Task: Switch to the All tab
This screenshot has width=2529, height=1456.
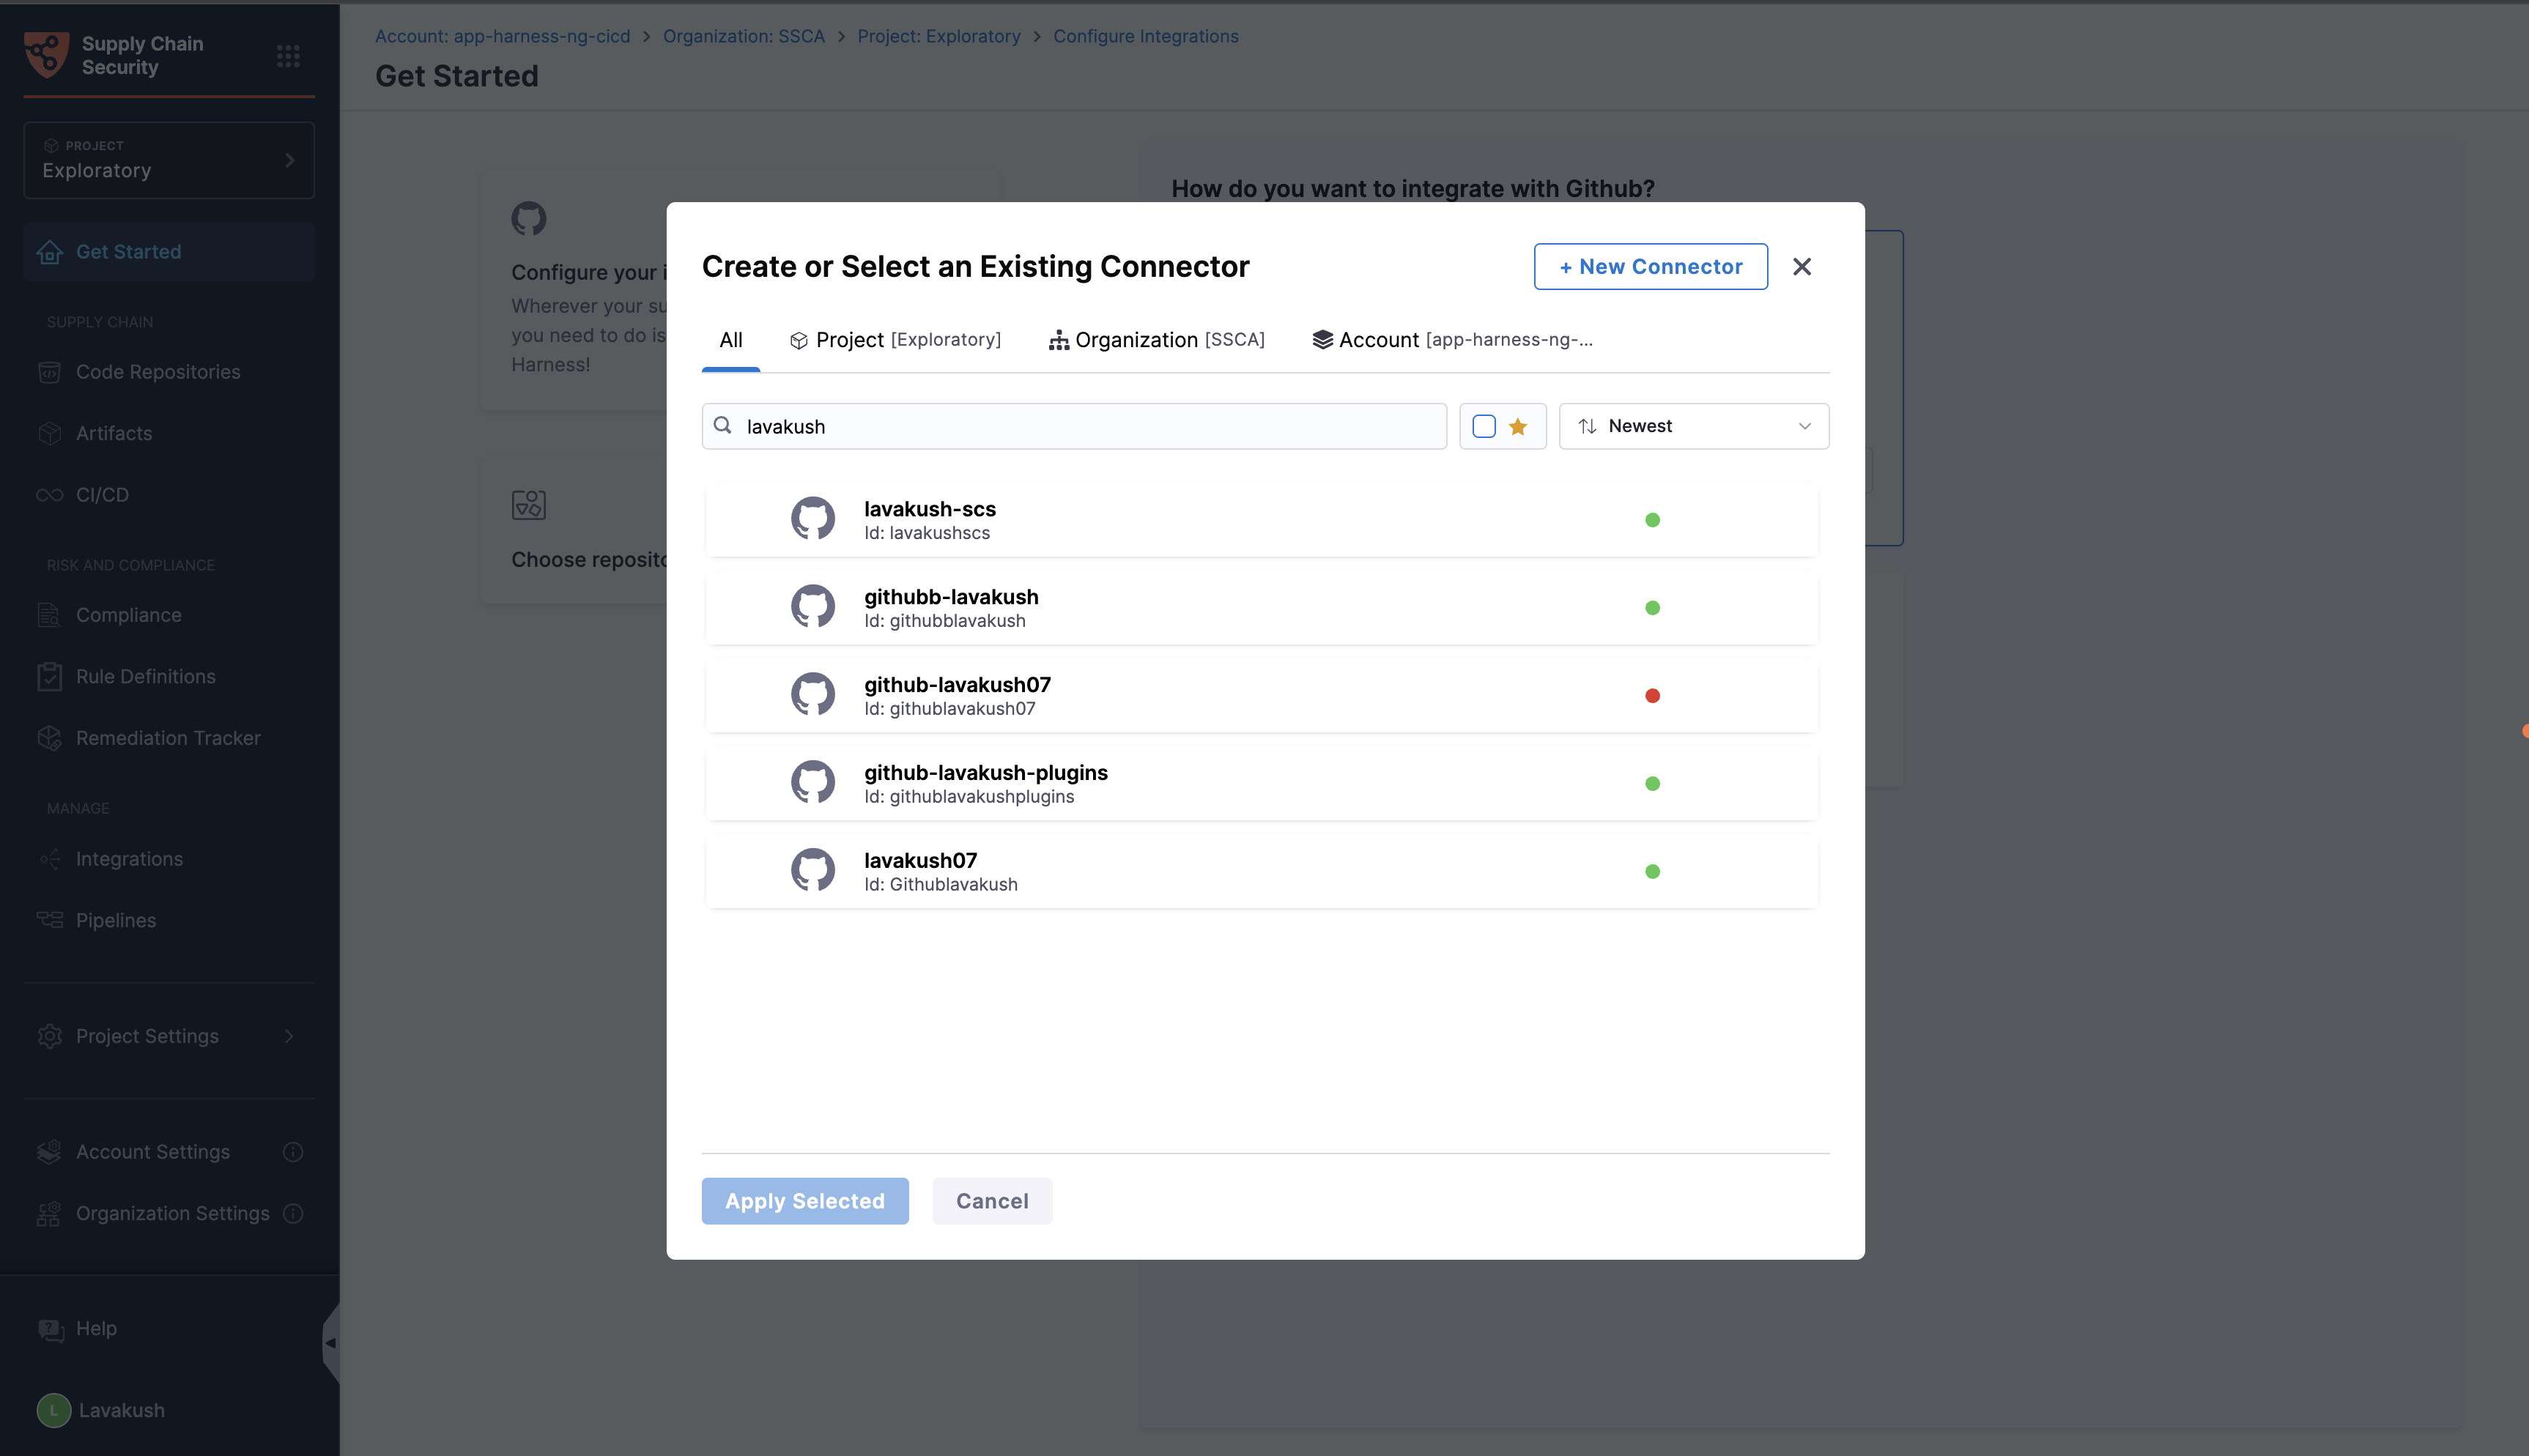Action: (731, 340)
